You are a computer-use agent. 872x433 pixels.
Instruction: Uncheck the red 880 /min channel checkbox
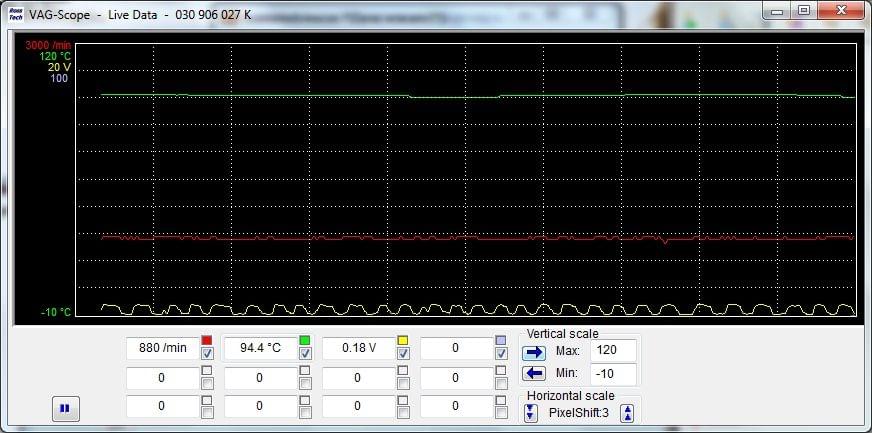pos(207,353)
